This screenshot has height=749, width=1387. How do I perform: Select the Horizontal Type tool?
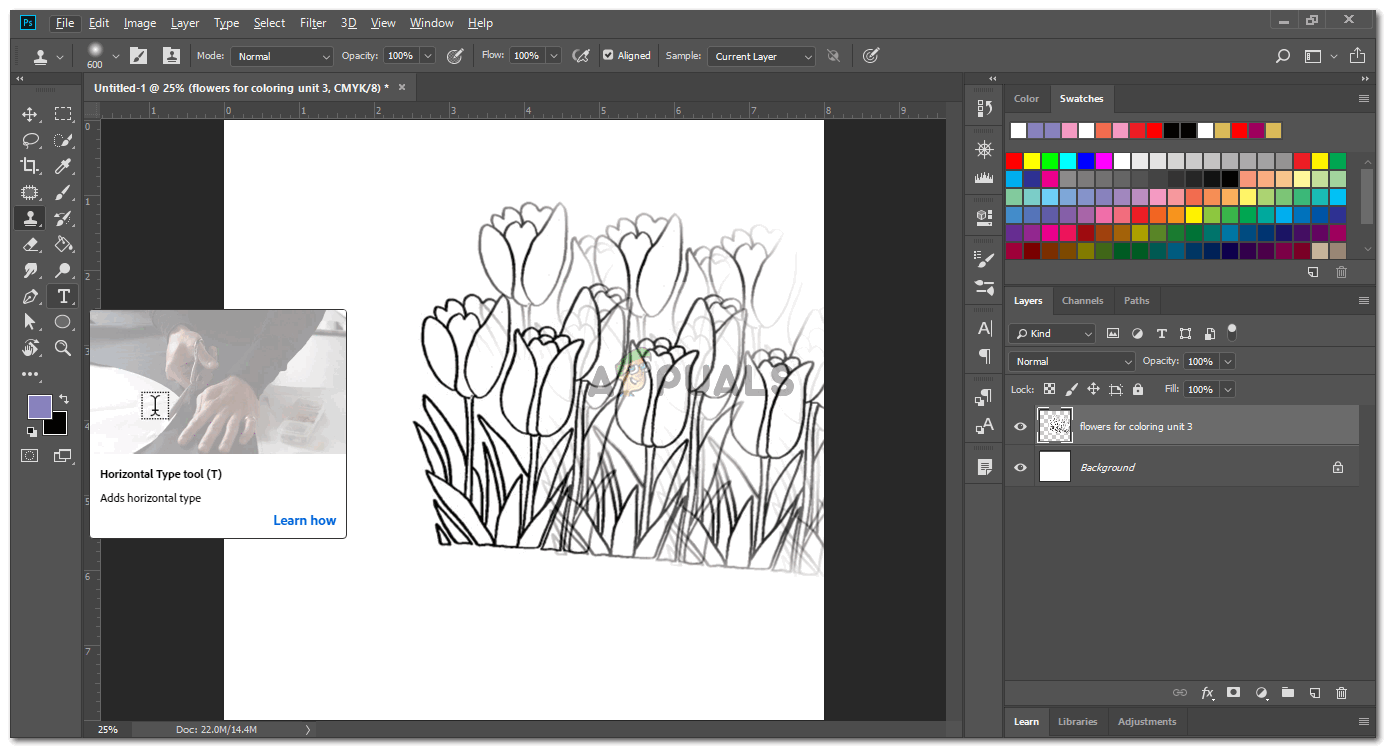coord(63,296)
